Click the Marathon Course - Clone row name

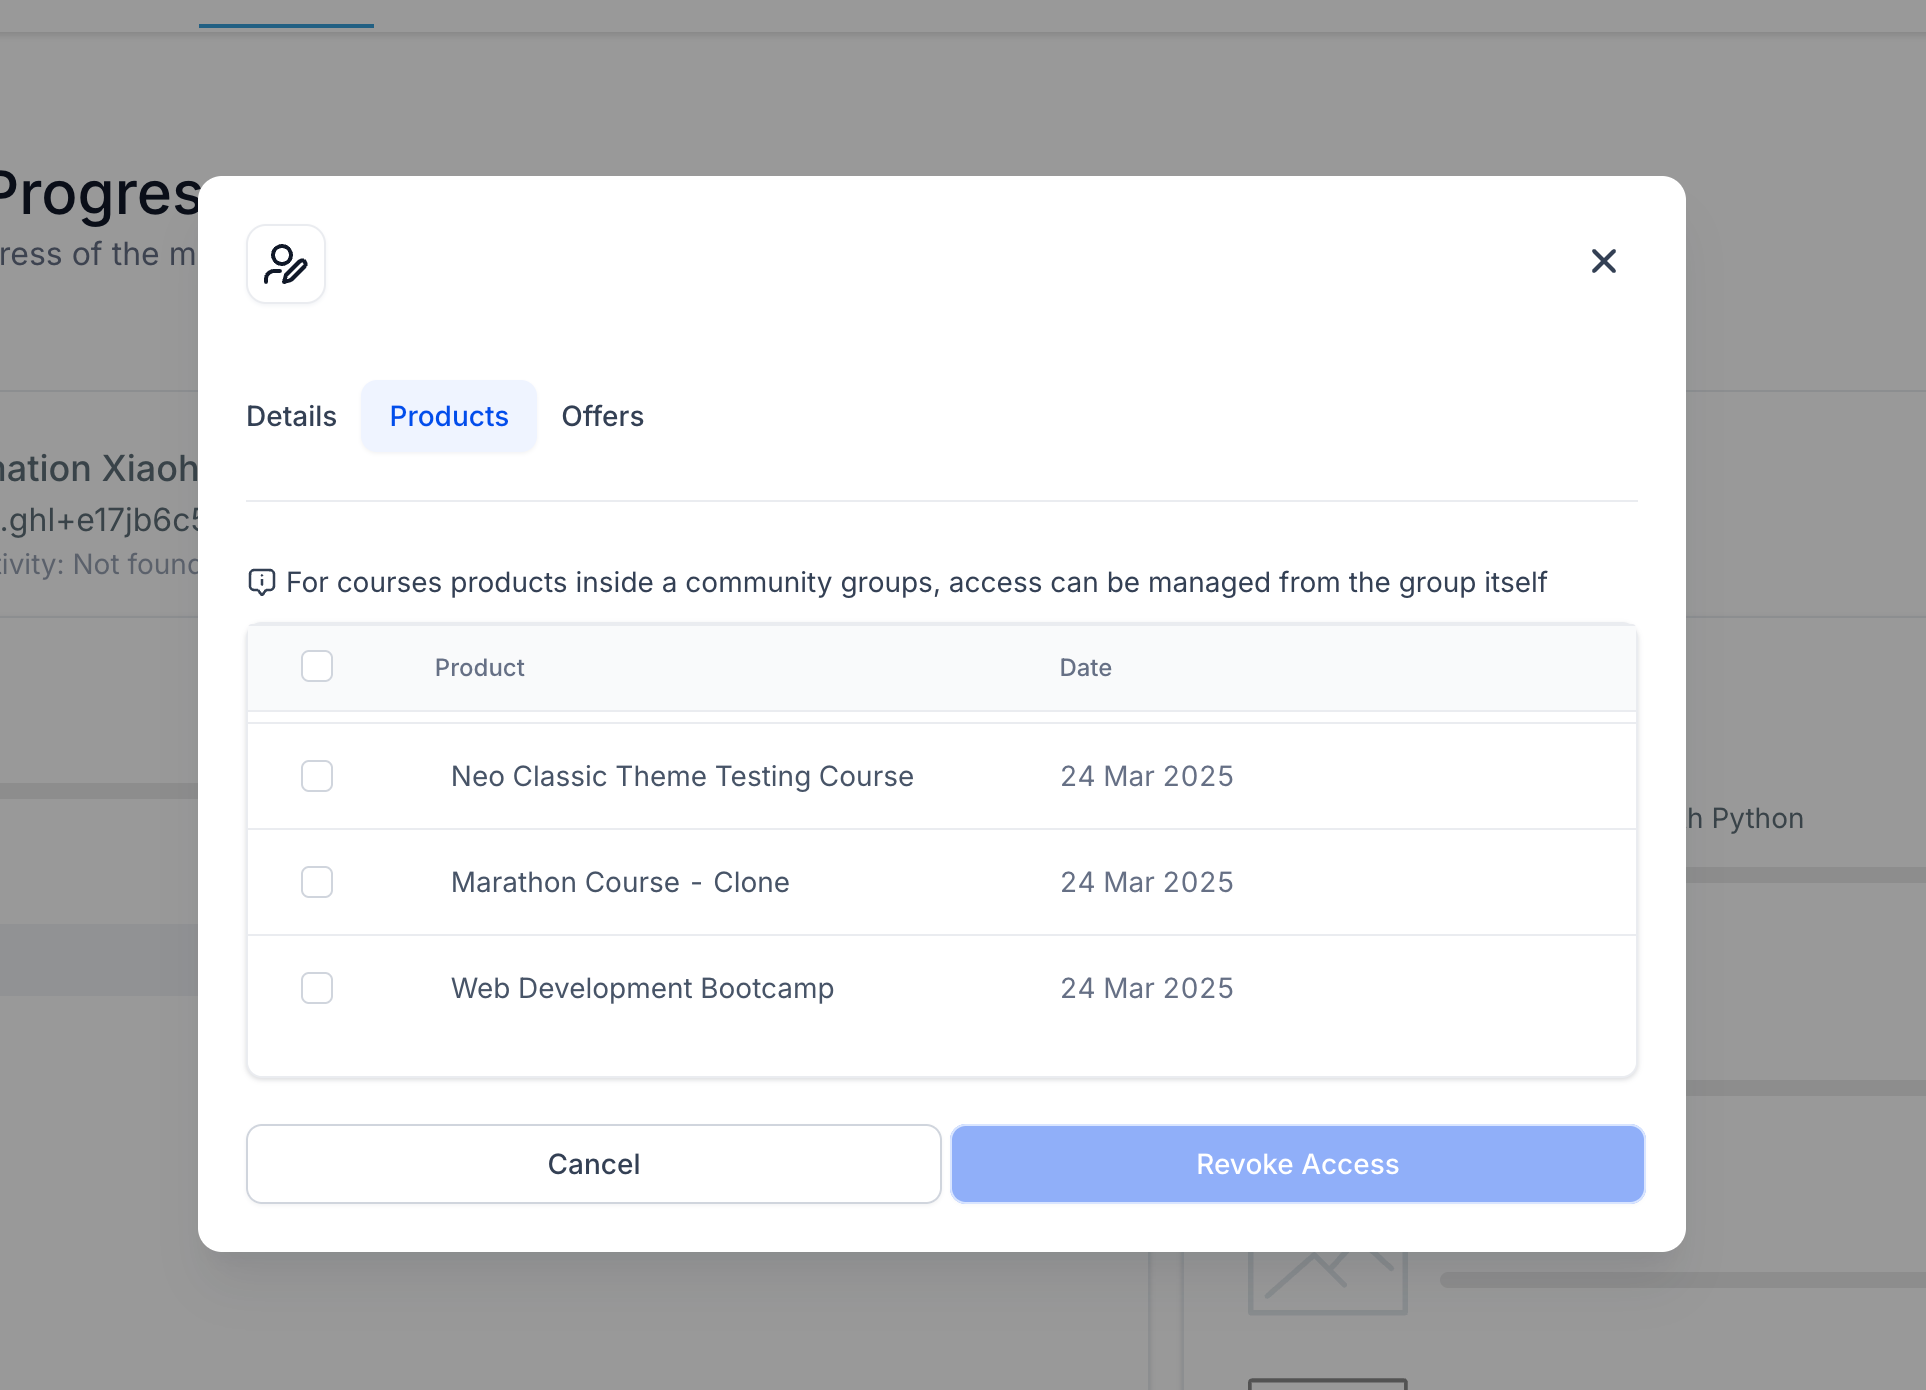(x=620, y=882)
